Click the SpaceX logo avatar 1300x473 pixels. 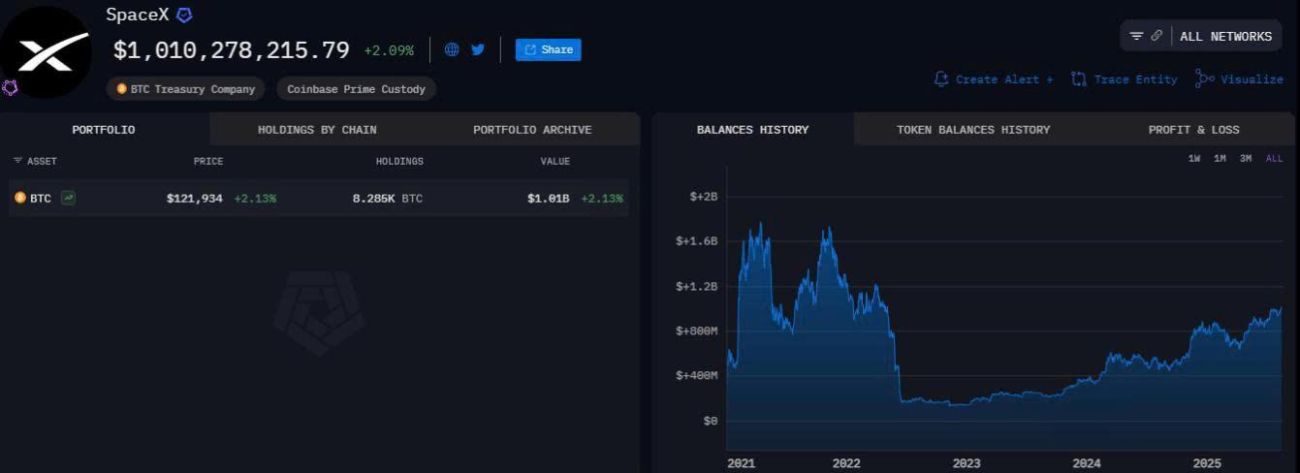[x=46, y=50]
